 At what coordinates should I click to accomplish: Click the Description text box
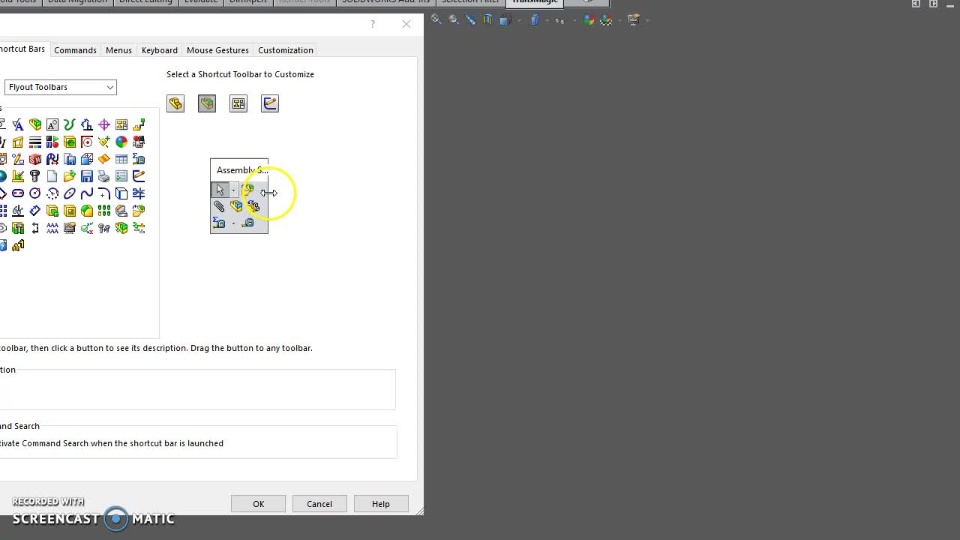[198, 389]
